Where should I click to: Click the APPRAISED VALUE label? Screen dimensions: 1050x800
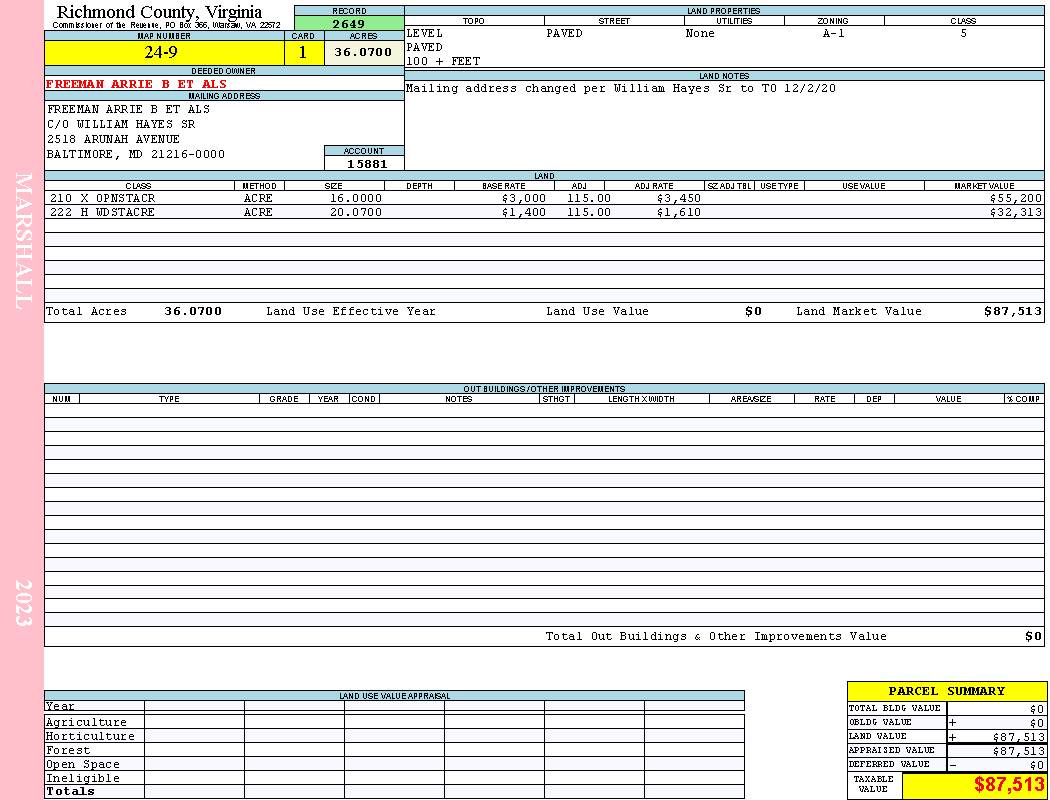click(891, 750)
